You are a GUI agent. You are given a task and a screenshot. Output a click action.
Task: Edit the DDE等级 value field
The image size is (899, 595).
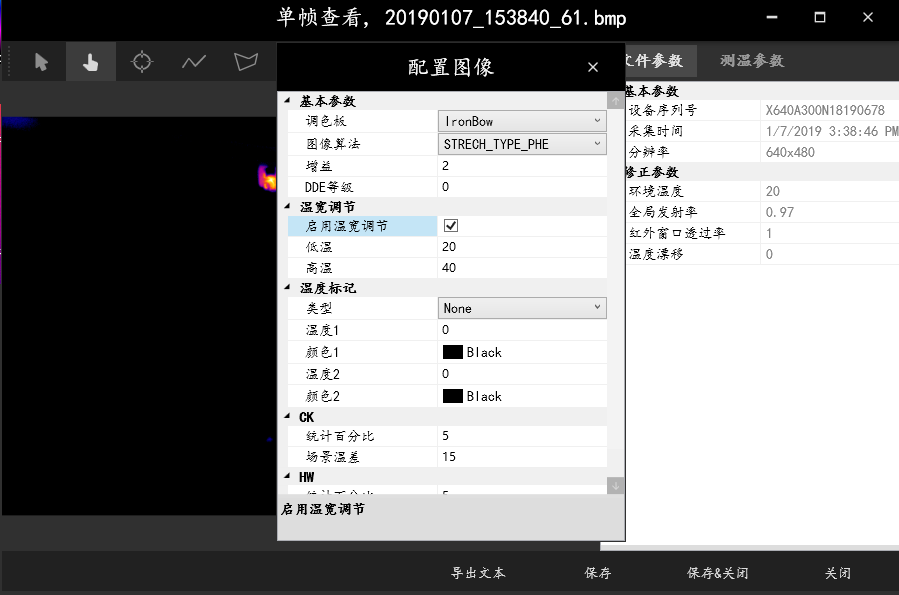pos(522,187)
